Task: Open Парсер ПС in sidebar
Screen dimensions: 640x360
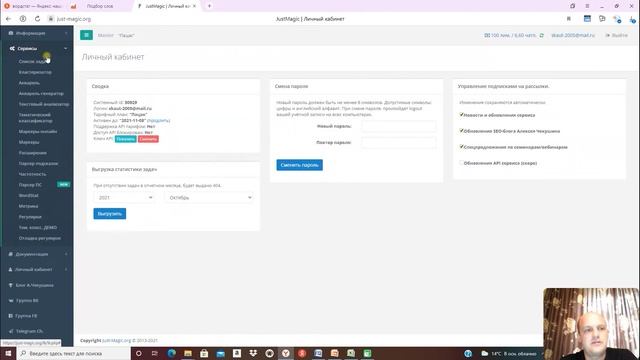Action: (x=30, y=184)
